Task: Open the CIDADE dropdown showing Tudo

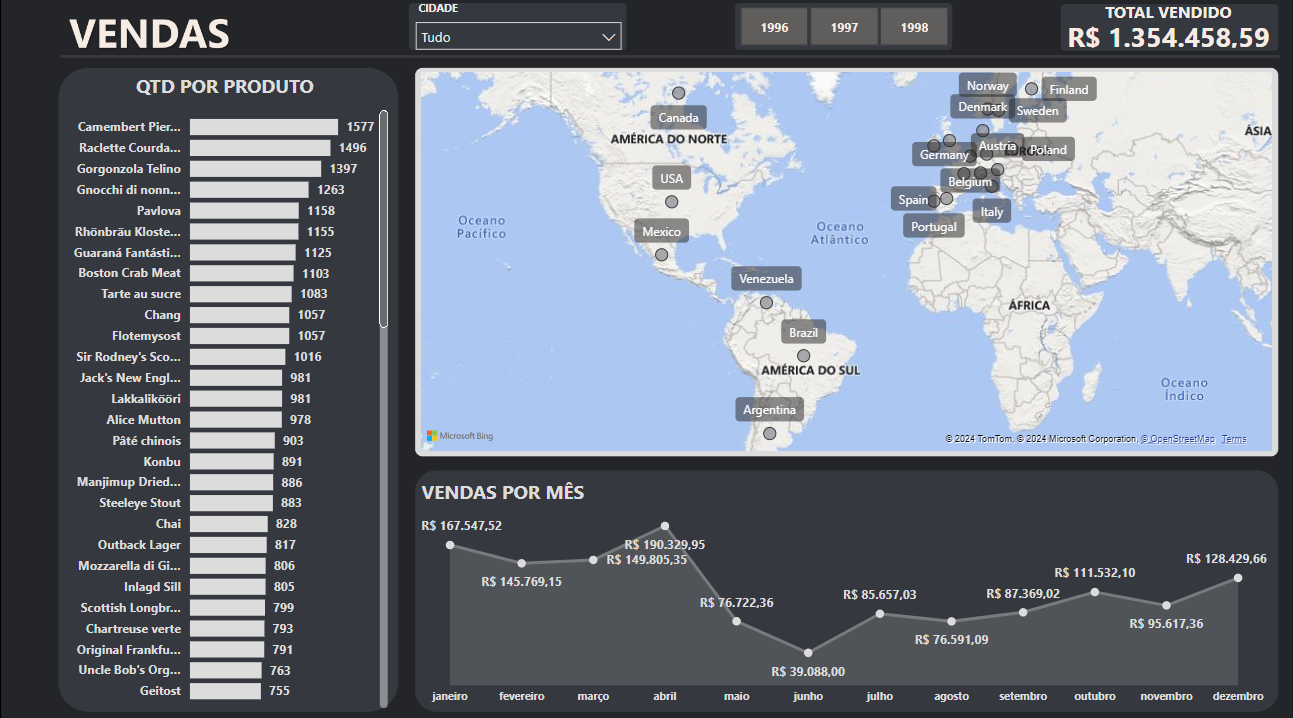Action: (518, 37)
